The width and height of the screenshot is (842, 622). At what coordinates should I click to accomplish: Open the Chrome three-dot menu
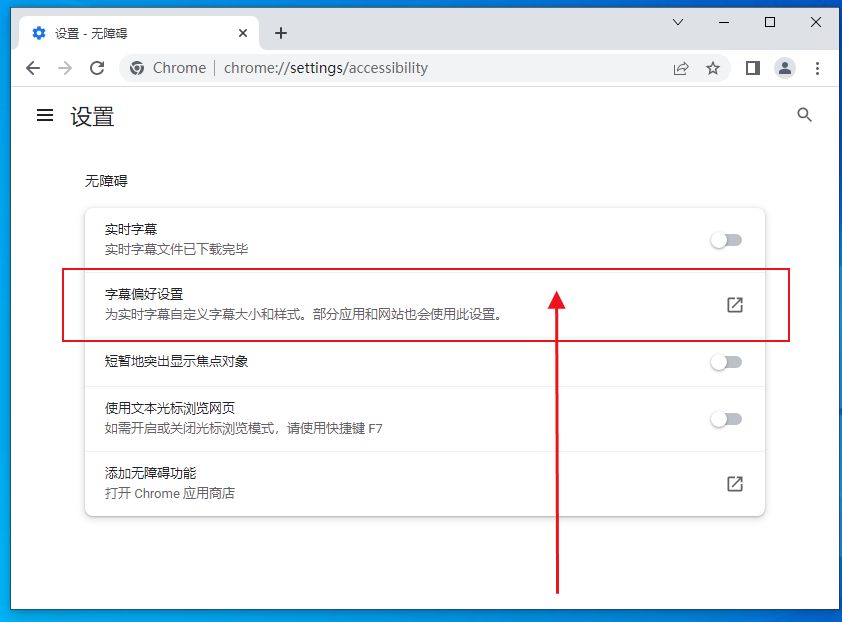tap(817, 68)
